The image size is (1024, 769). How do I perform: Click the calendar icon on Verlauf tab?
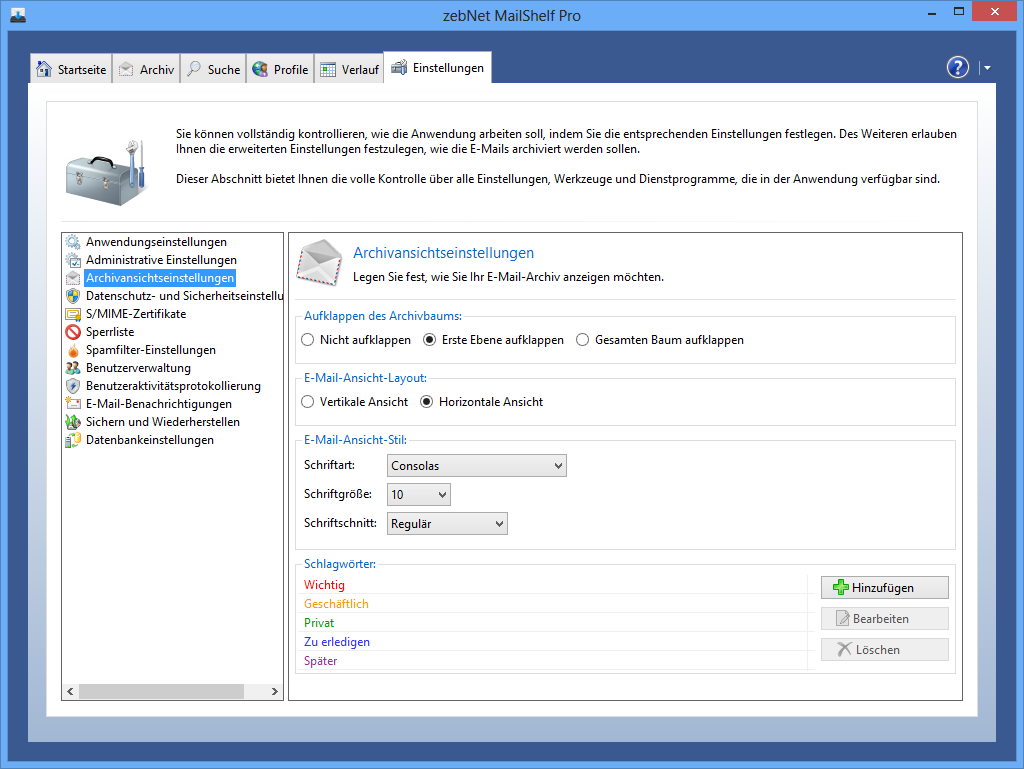click(328, 69)
